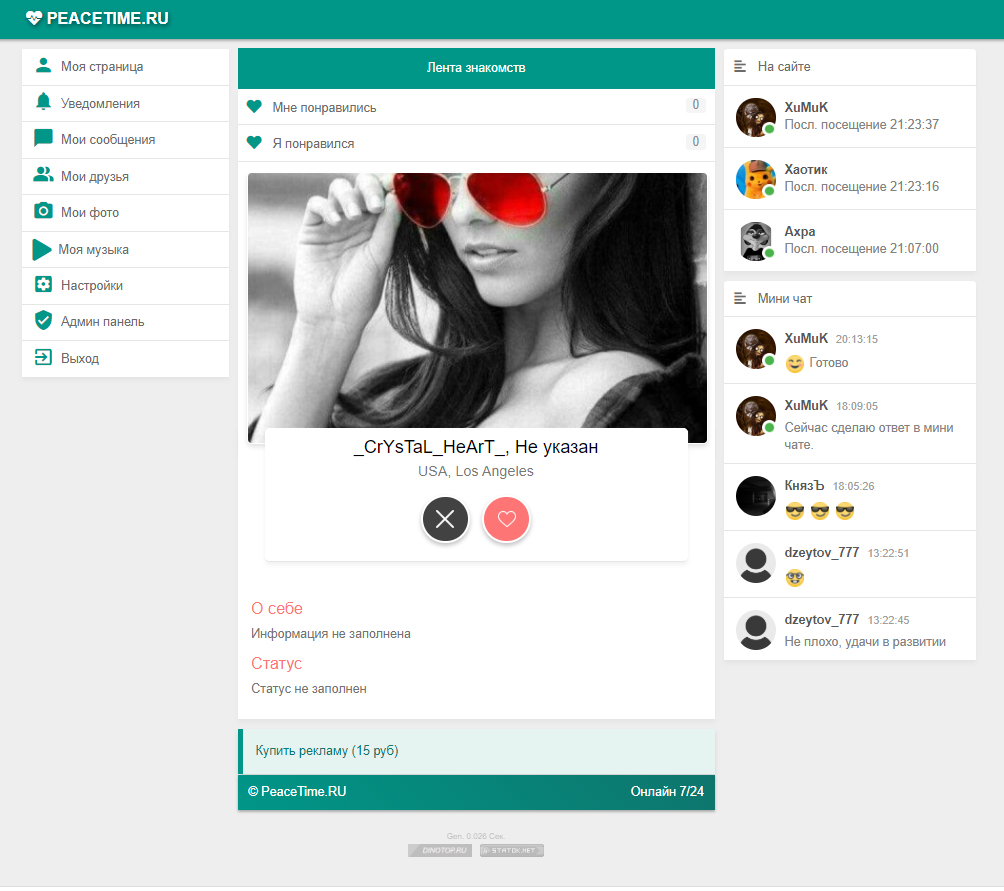Open the friends people icon

(x=43, y=176)
